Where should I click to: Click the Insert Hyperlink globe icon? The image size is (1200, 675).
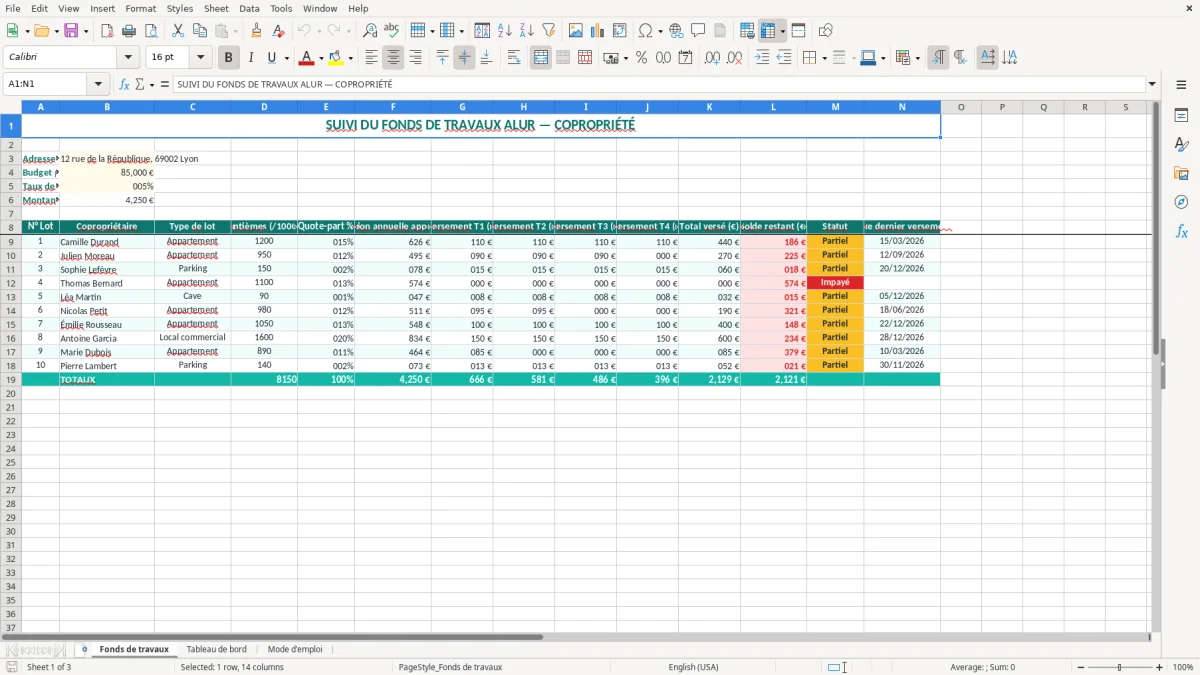tap(676, 31)
